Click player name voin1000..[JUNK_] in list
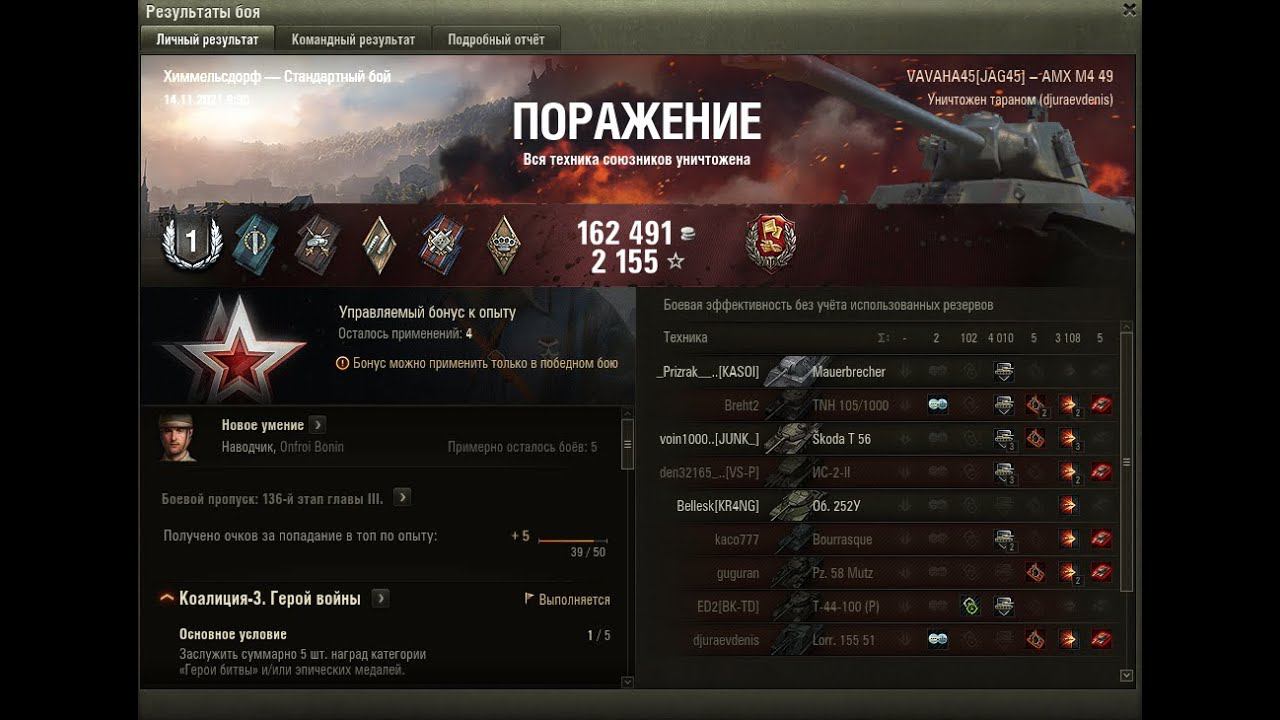The width and height of the screenshot is (1280, 720). coord(710,439)
